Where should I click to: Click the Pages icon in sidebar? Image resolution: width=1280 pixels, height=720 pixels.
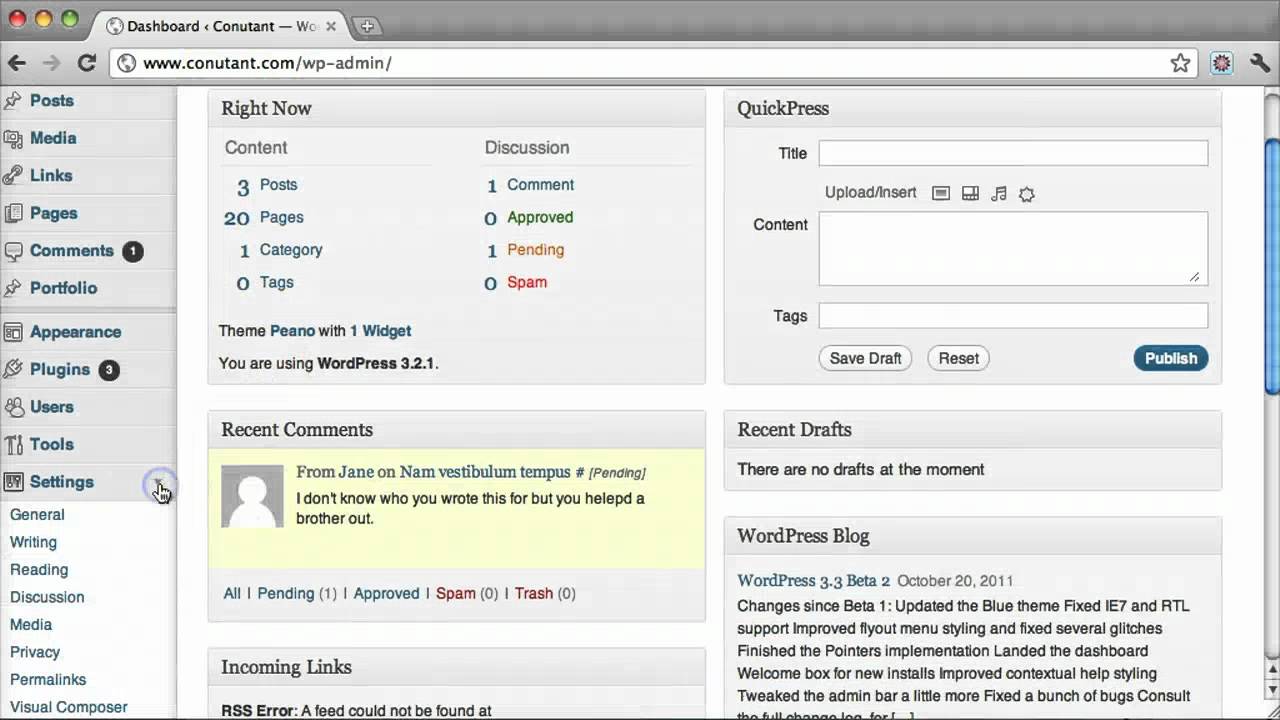13,213
